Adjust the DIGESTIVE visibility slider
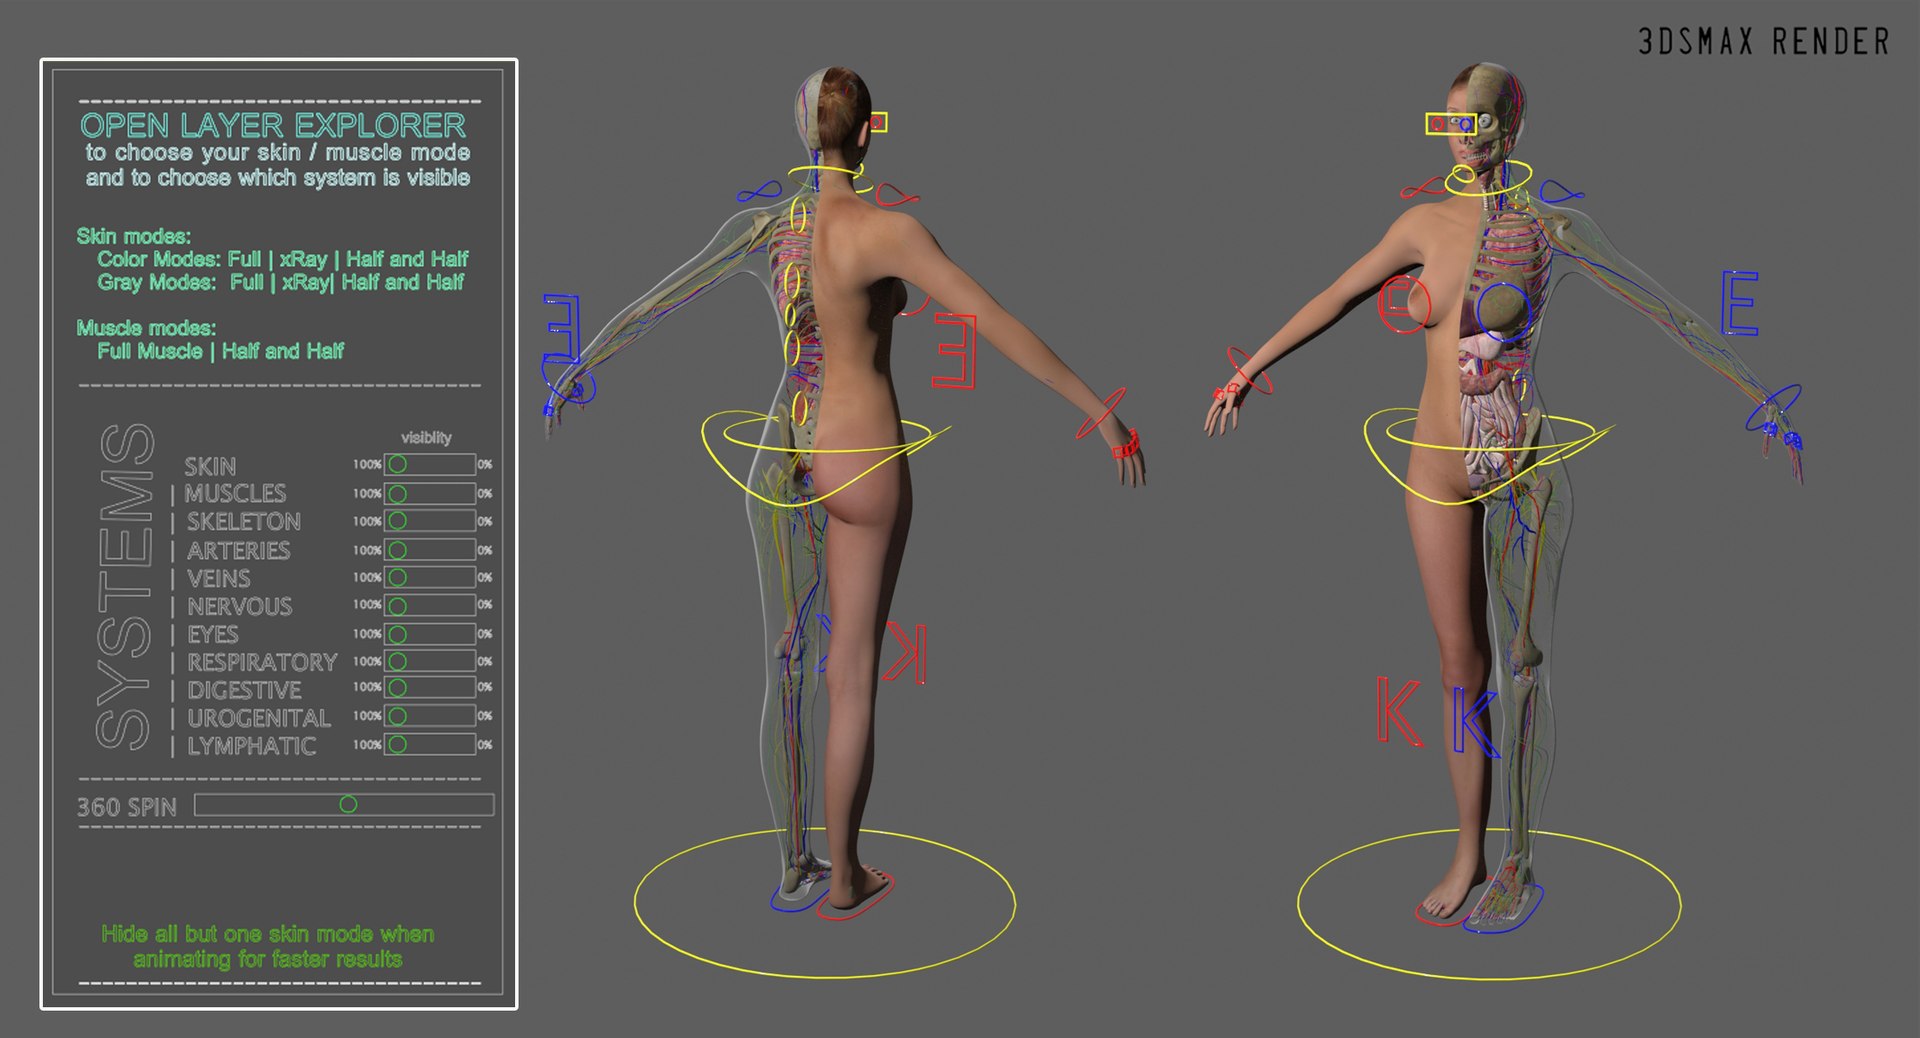 (x=430, y=687)
